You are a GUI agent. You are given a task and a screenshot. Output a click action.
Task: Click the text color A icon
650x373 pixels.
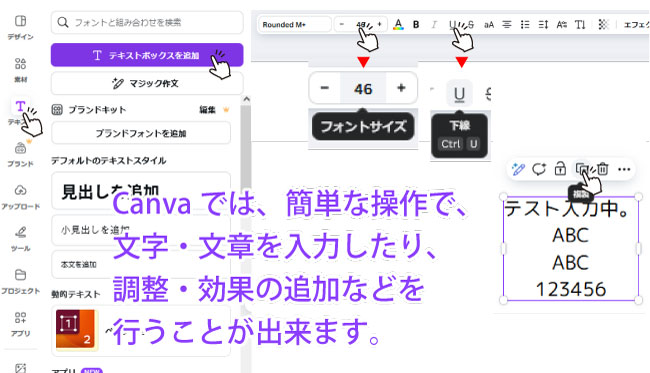(398, 24)
